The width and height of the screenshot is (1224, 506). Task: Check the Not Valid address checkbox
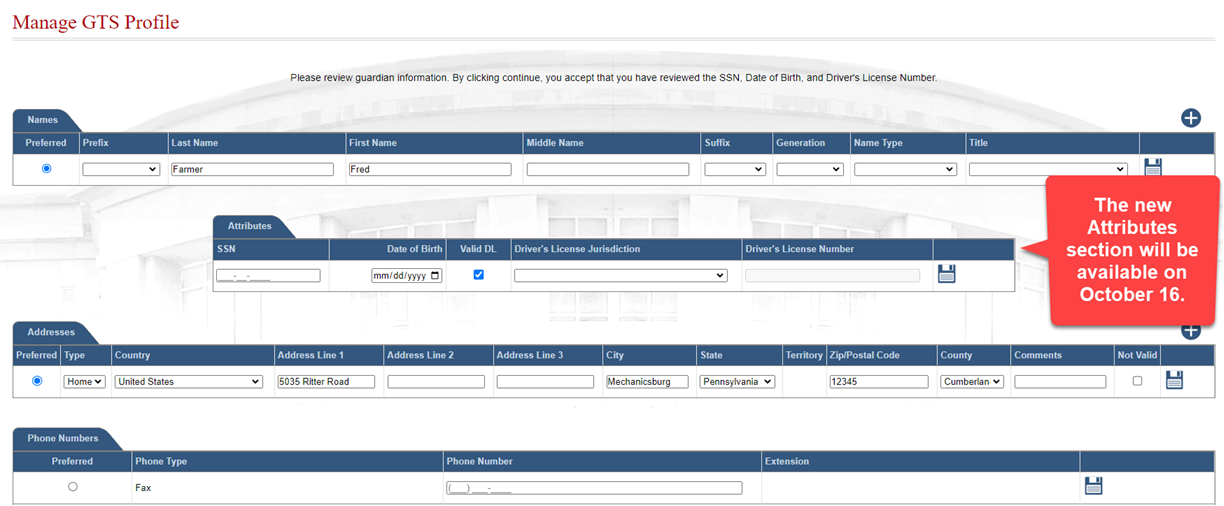1137,381
